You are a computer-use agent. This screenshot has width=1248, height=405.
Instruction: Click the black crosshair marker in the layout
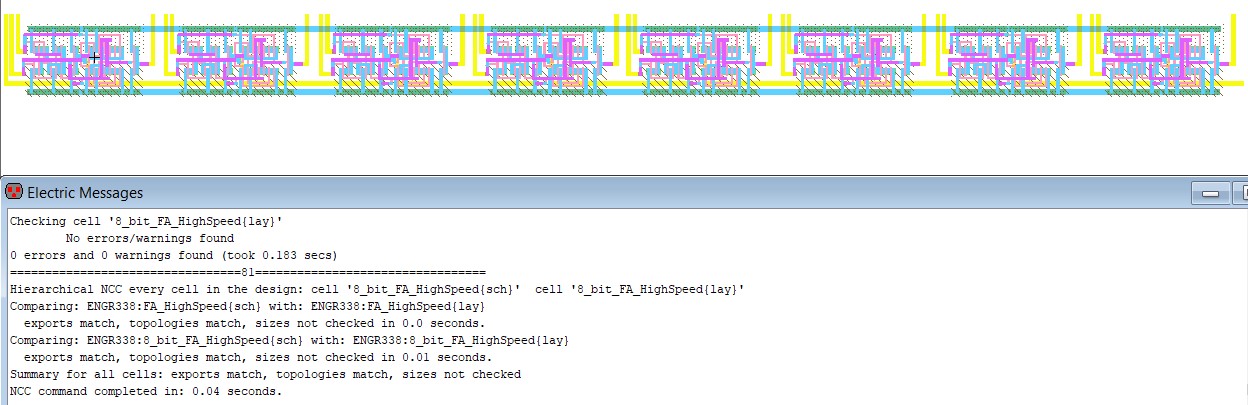95,58
